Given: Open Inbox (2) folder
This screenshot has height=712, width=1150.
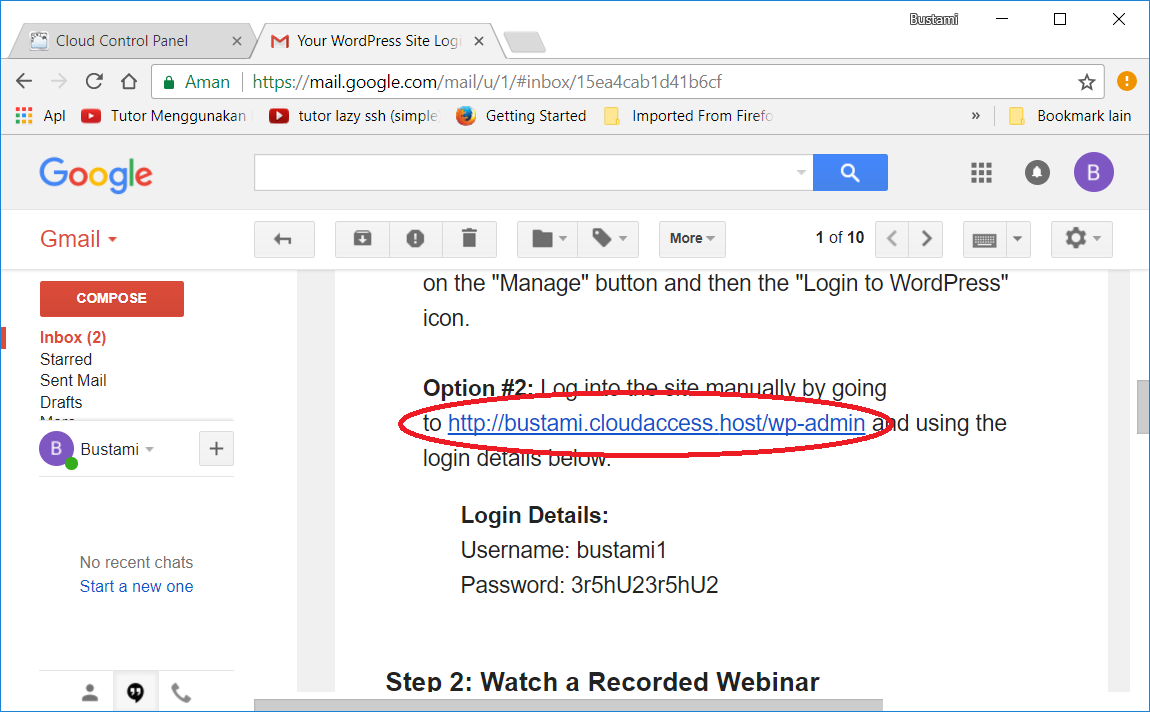Looking at the screenshot, I should 73,337.
